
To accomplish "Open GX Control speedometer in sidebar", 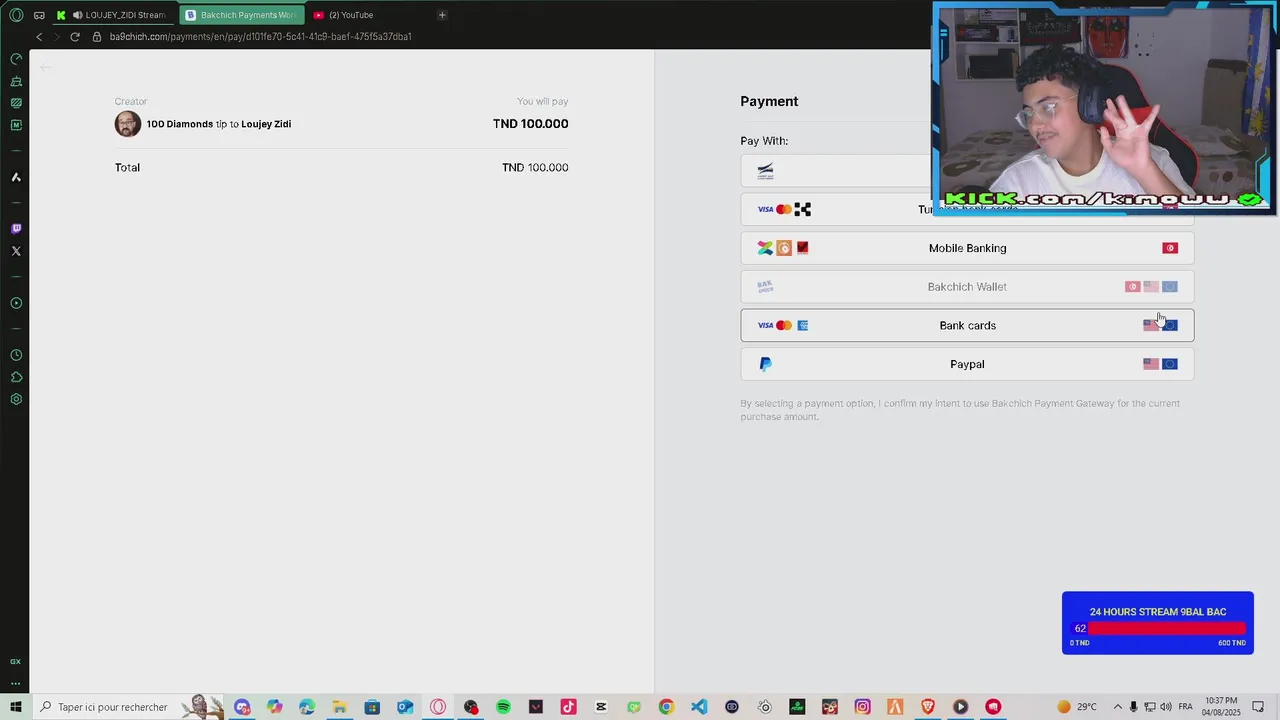I will pyautogui.click(x=16, y=59).
